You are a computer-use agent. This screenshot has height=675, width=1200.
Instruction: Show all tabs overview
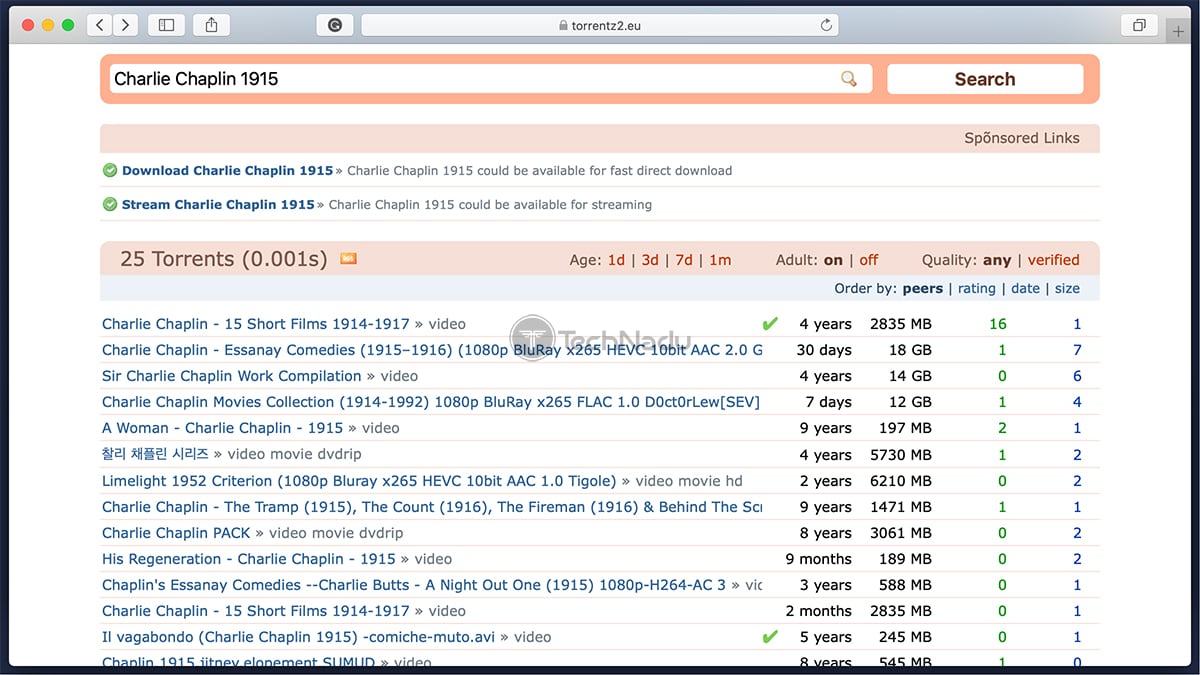click(1139, 26)
